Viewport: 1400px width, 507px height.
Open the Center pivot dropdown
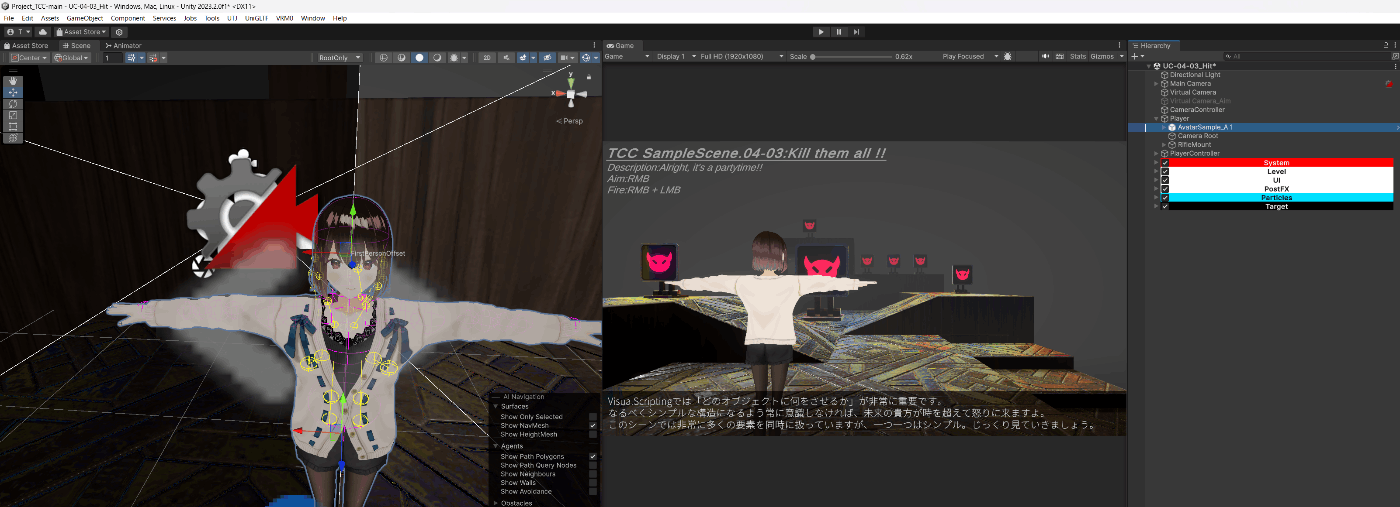(29, 58)
